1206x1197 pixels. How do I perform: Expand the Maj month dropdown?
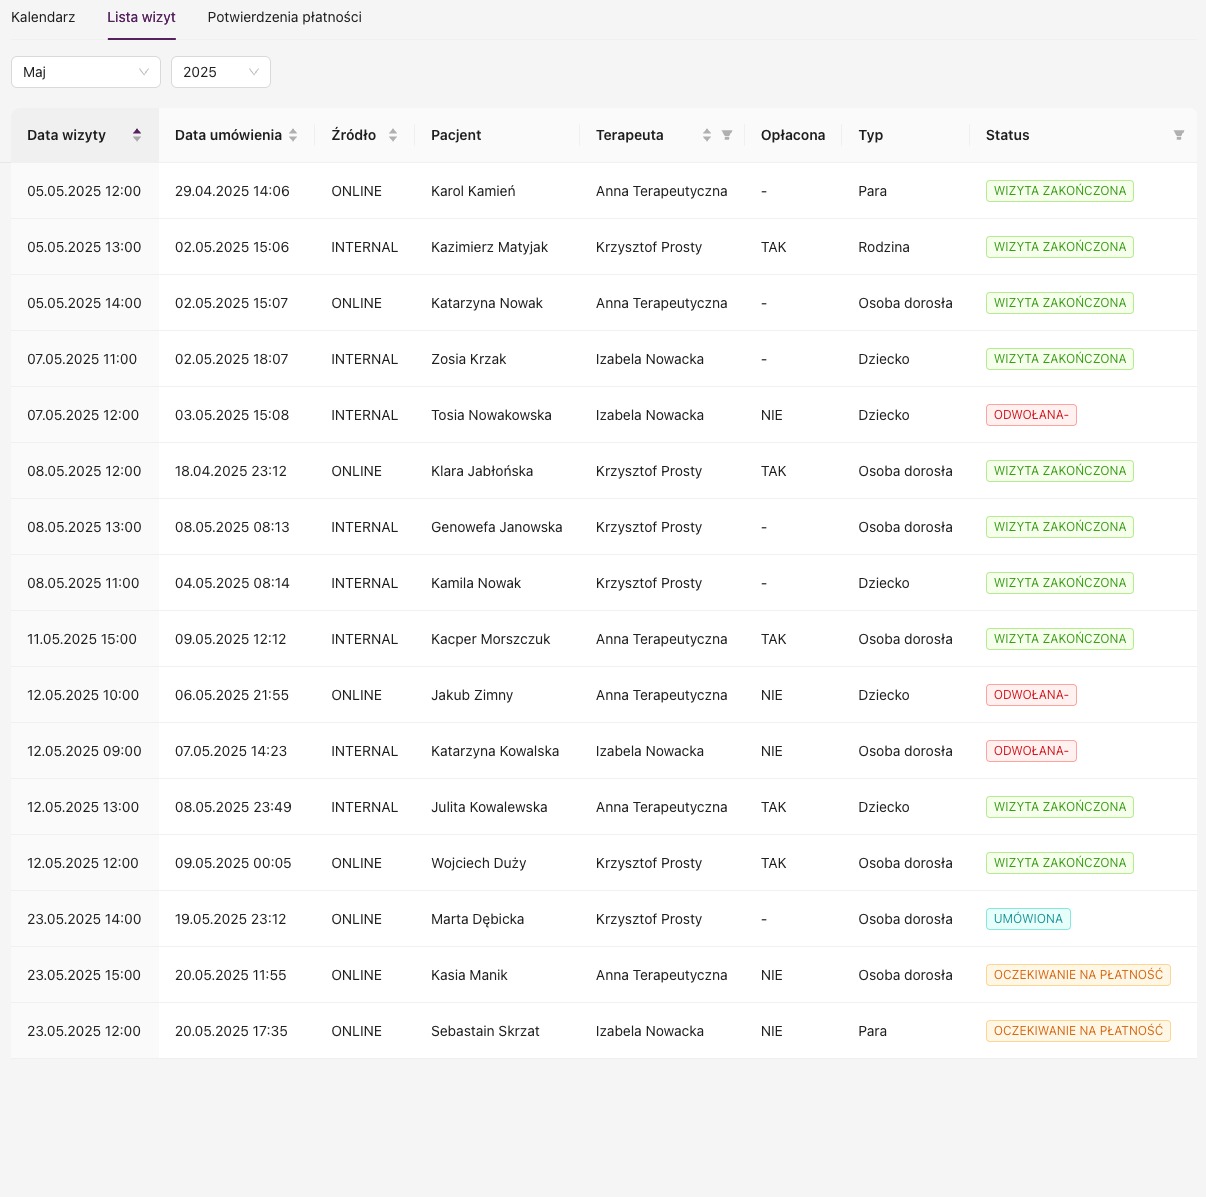[86, 72]
